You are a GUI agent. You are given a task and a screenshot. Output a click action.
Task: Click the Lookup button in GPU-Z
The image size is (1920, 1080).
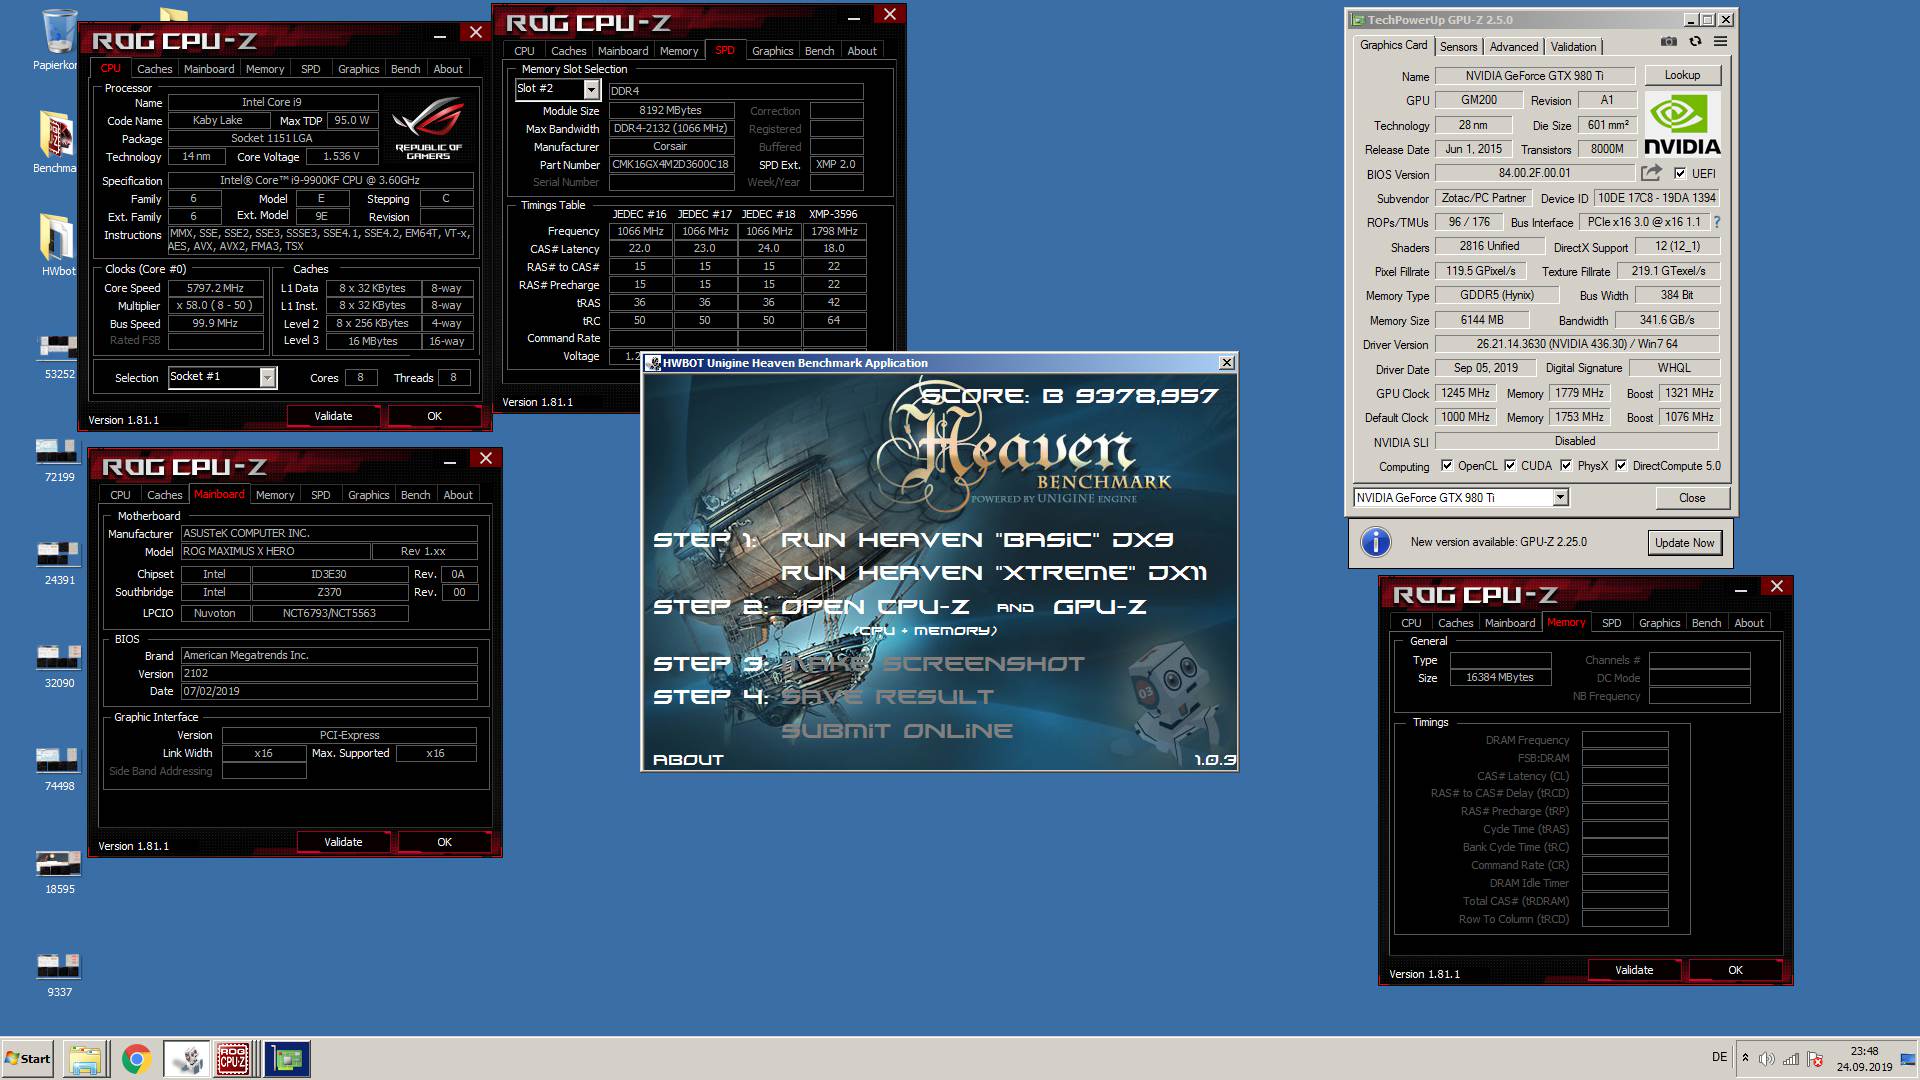point(1682,75)
